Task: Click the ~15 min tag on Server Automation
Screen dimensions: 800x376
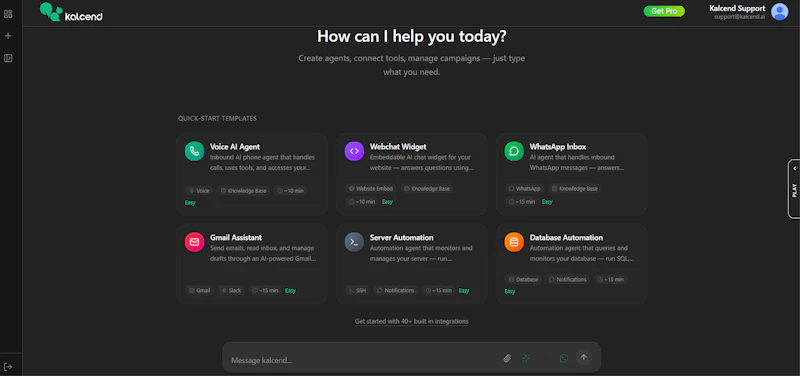Action: (438, 290)
